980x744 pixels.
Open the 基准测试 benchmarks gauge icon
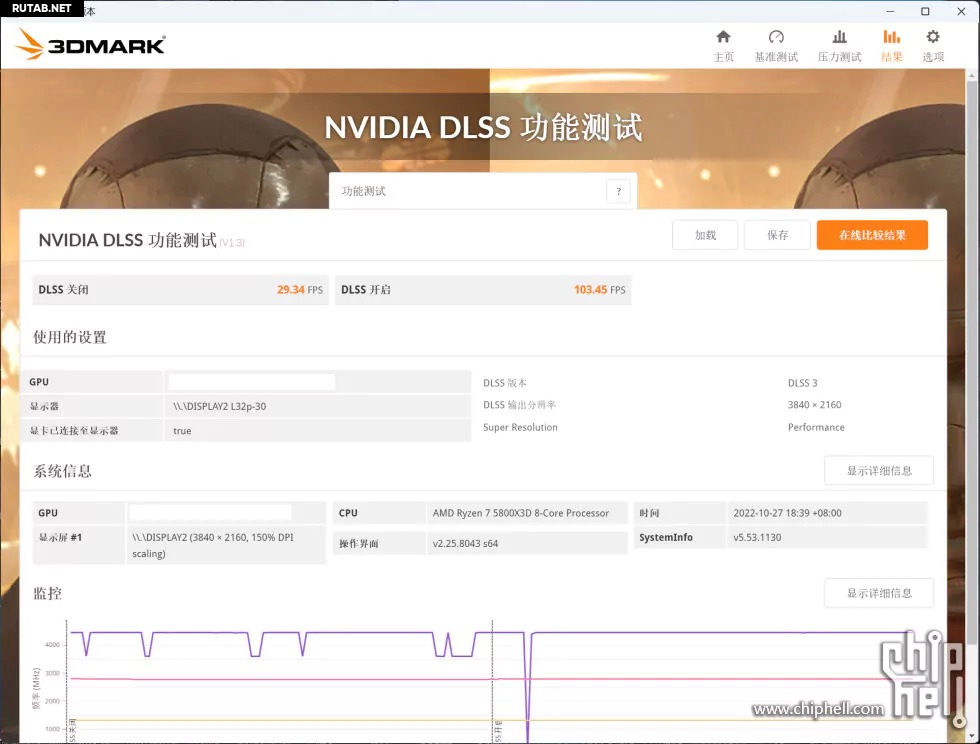pos(776,38)
